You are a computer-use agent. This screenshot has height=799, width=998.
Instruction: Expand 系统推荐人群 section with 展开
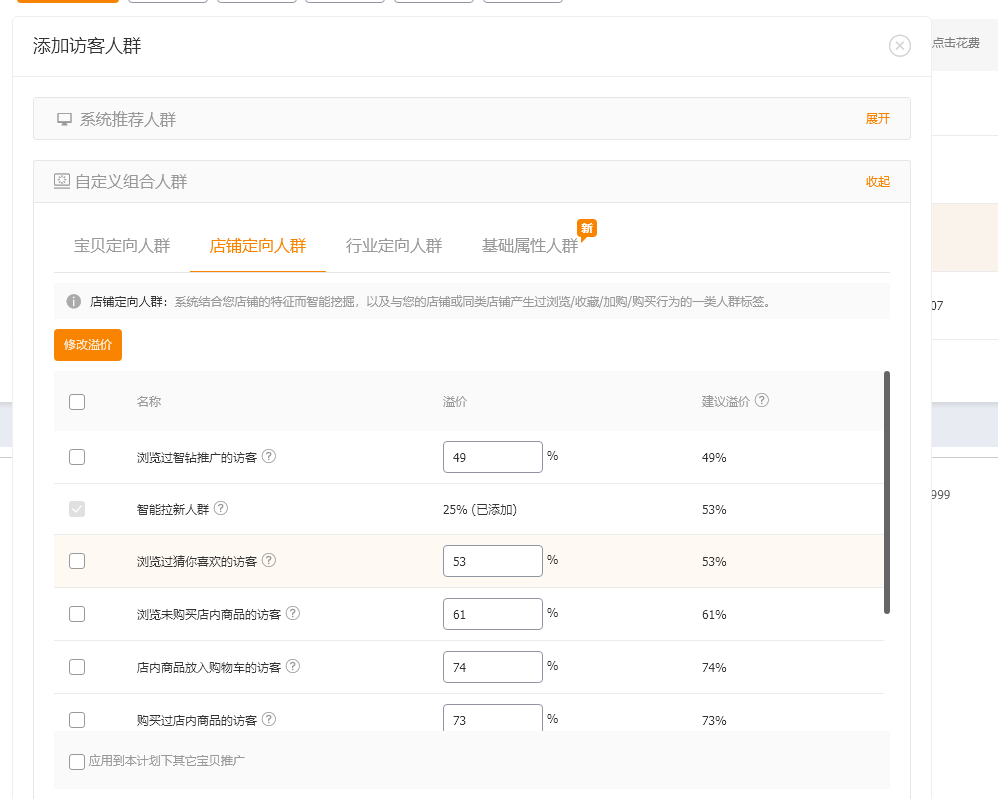877,119
